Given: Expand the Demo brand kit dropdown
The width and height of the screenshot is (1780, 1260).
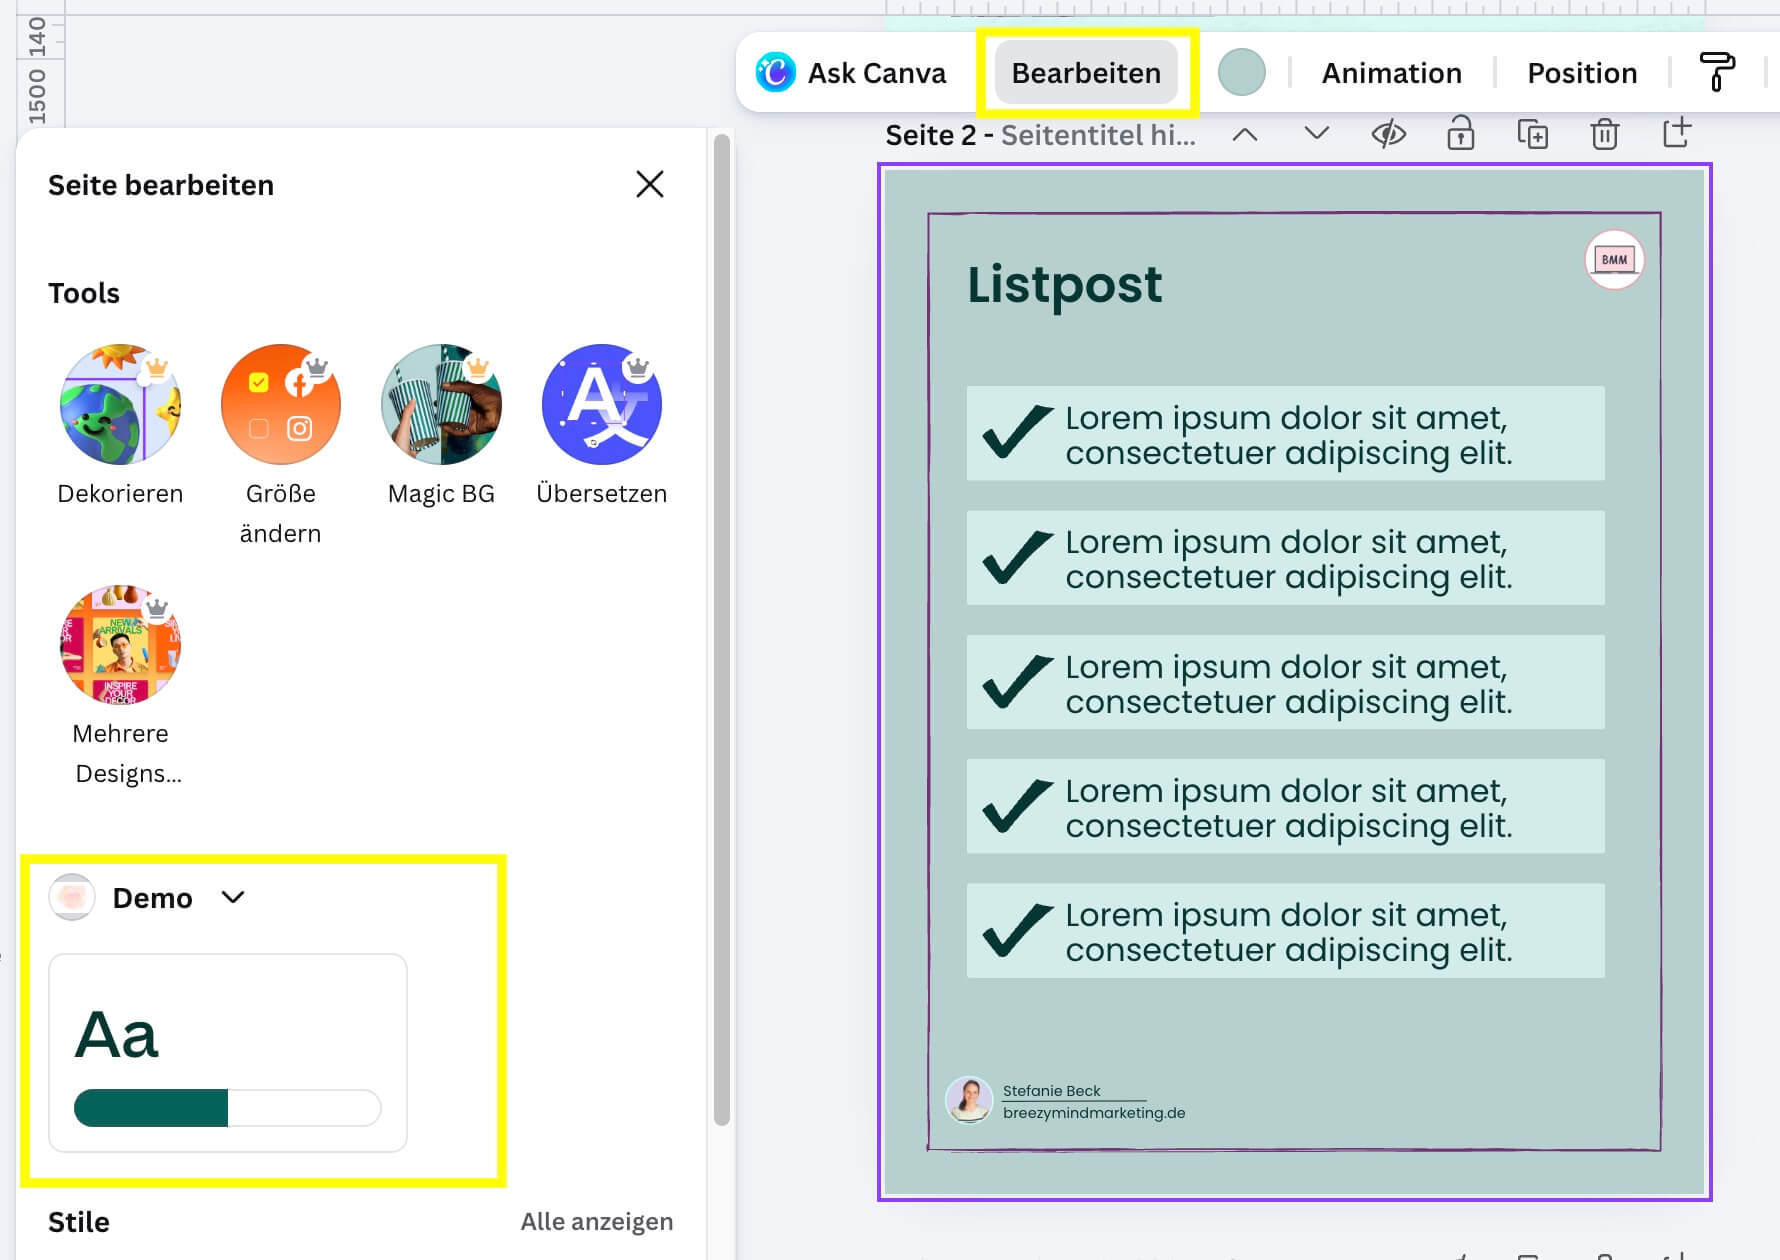Looking at the screenshot, I should pyautogui.click(x=233, y=898).
